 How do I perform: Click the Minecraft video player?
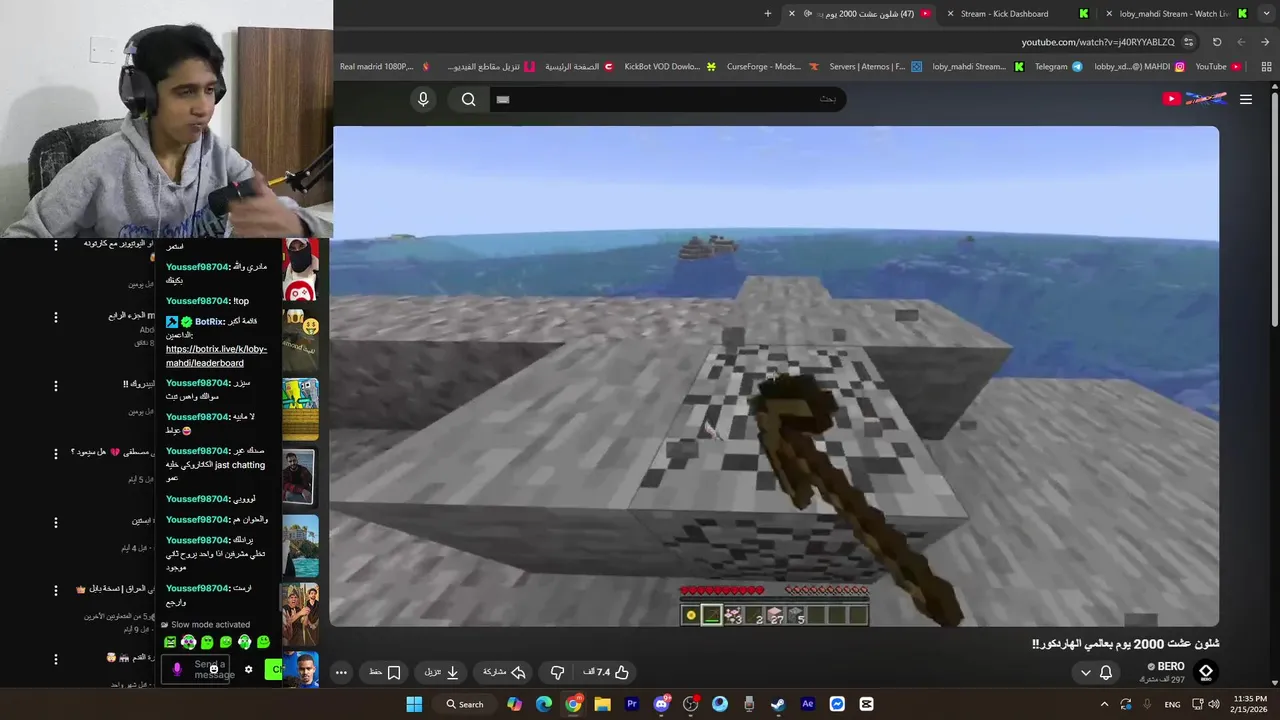pos(775,376)
